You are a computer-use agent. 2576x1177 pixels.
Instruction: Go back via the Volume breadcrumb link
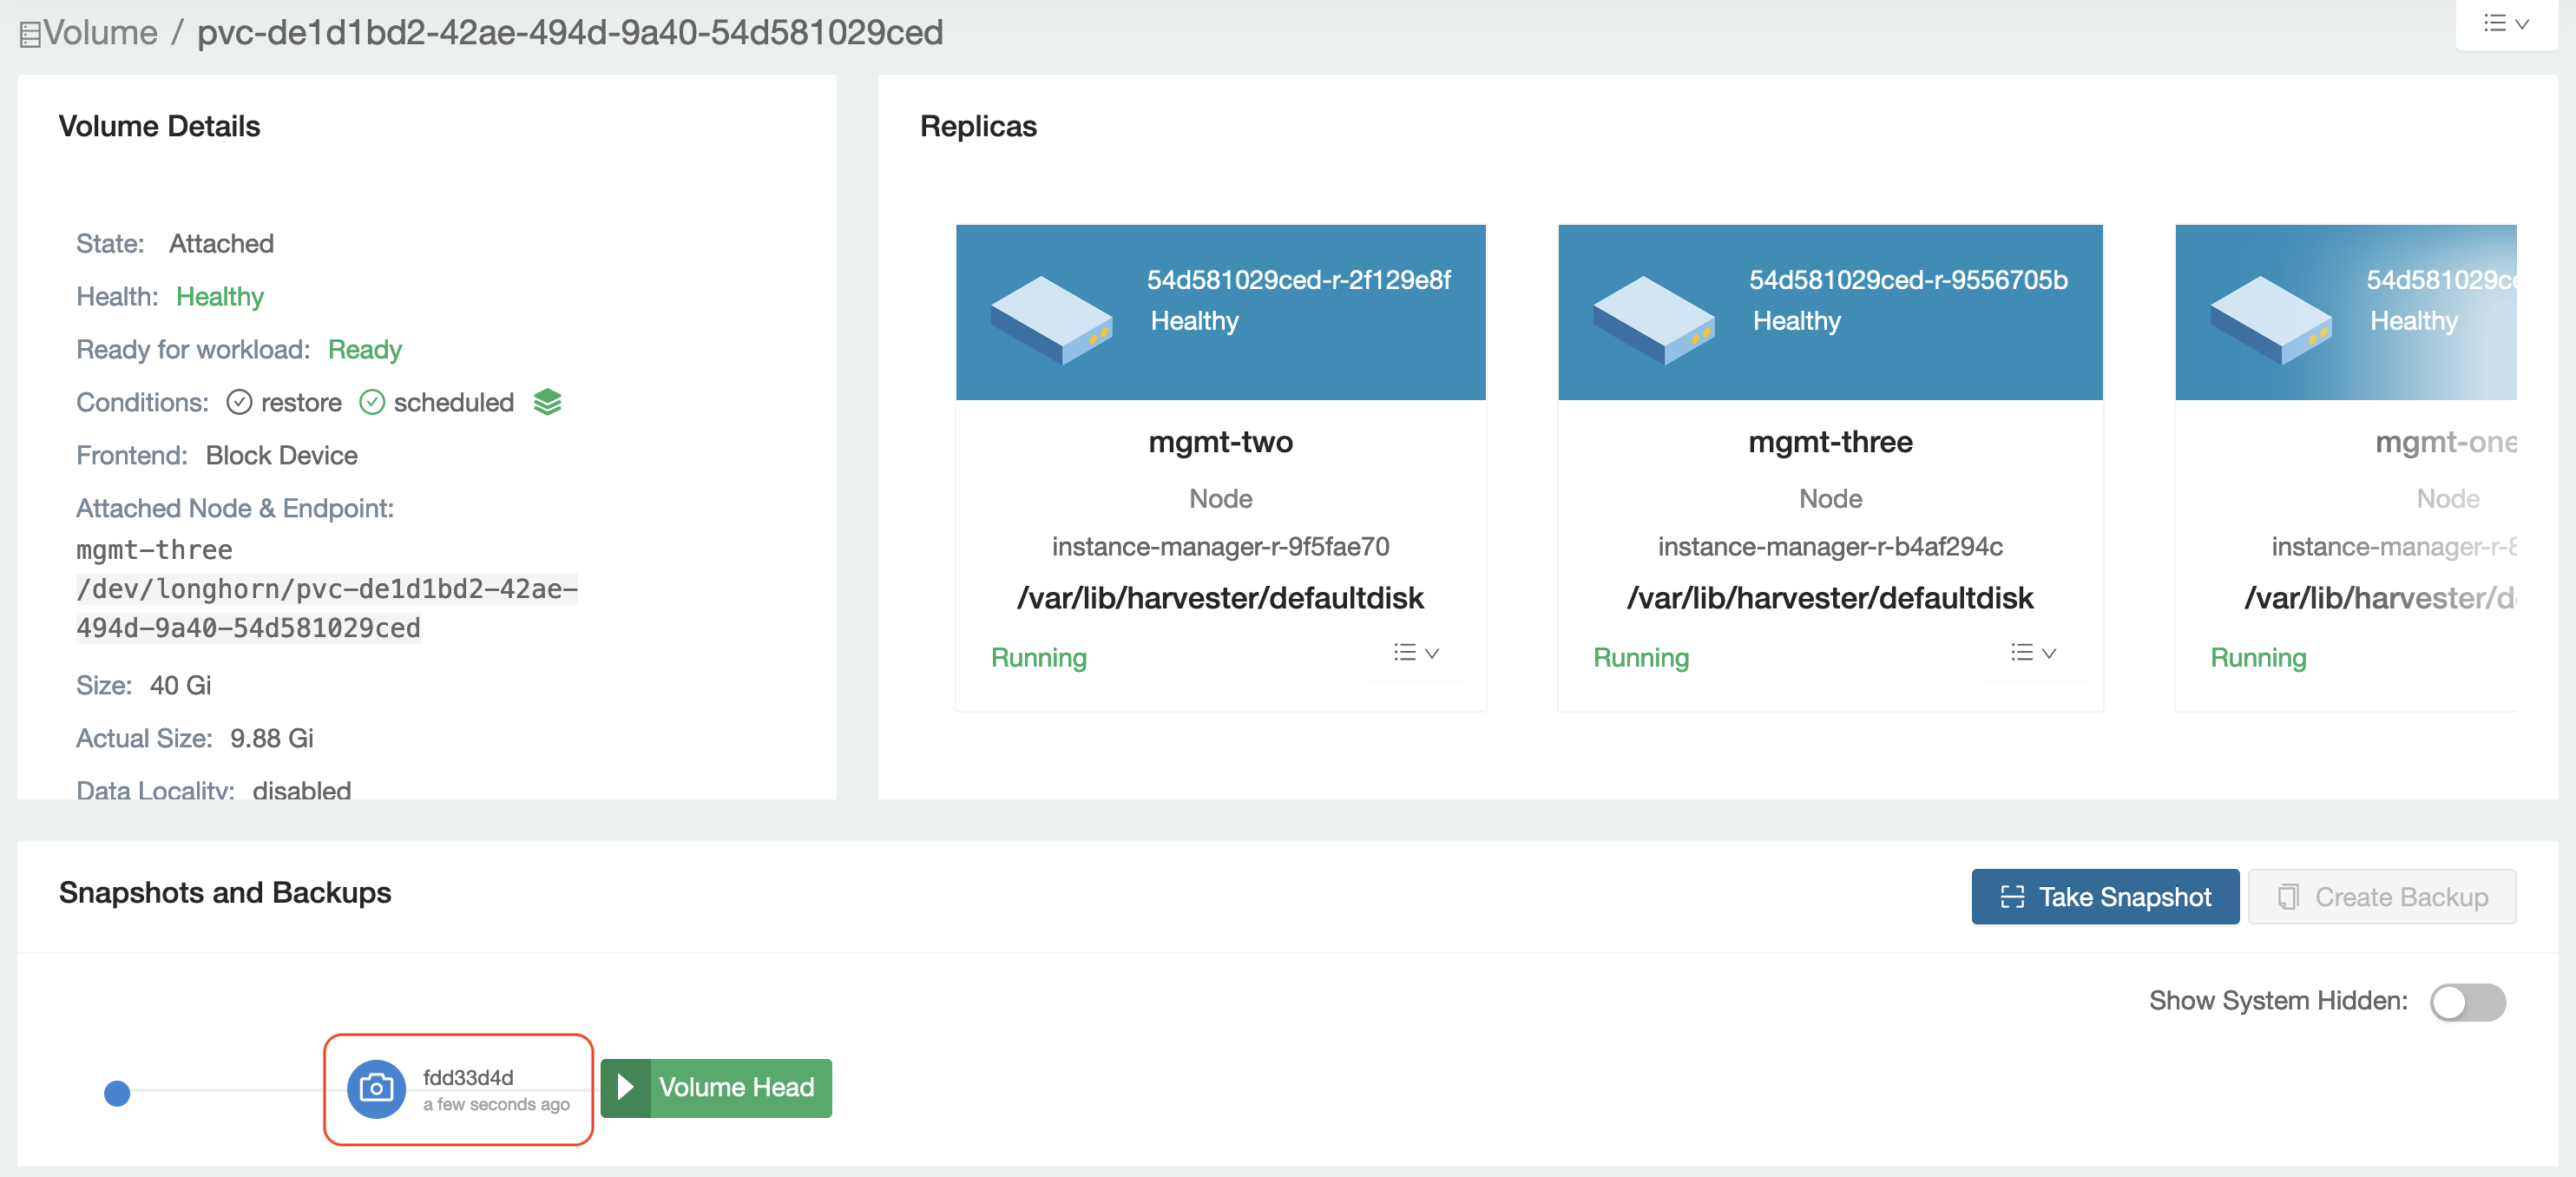[100, 33]
